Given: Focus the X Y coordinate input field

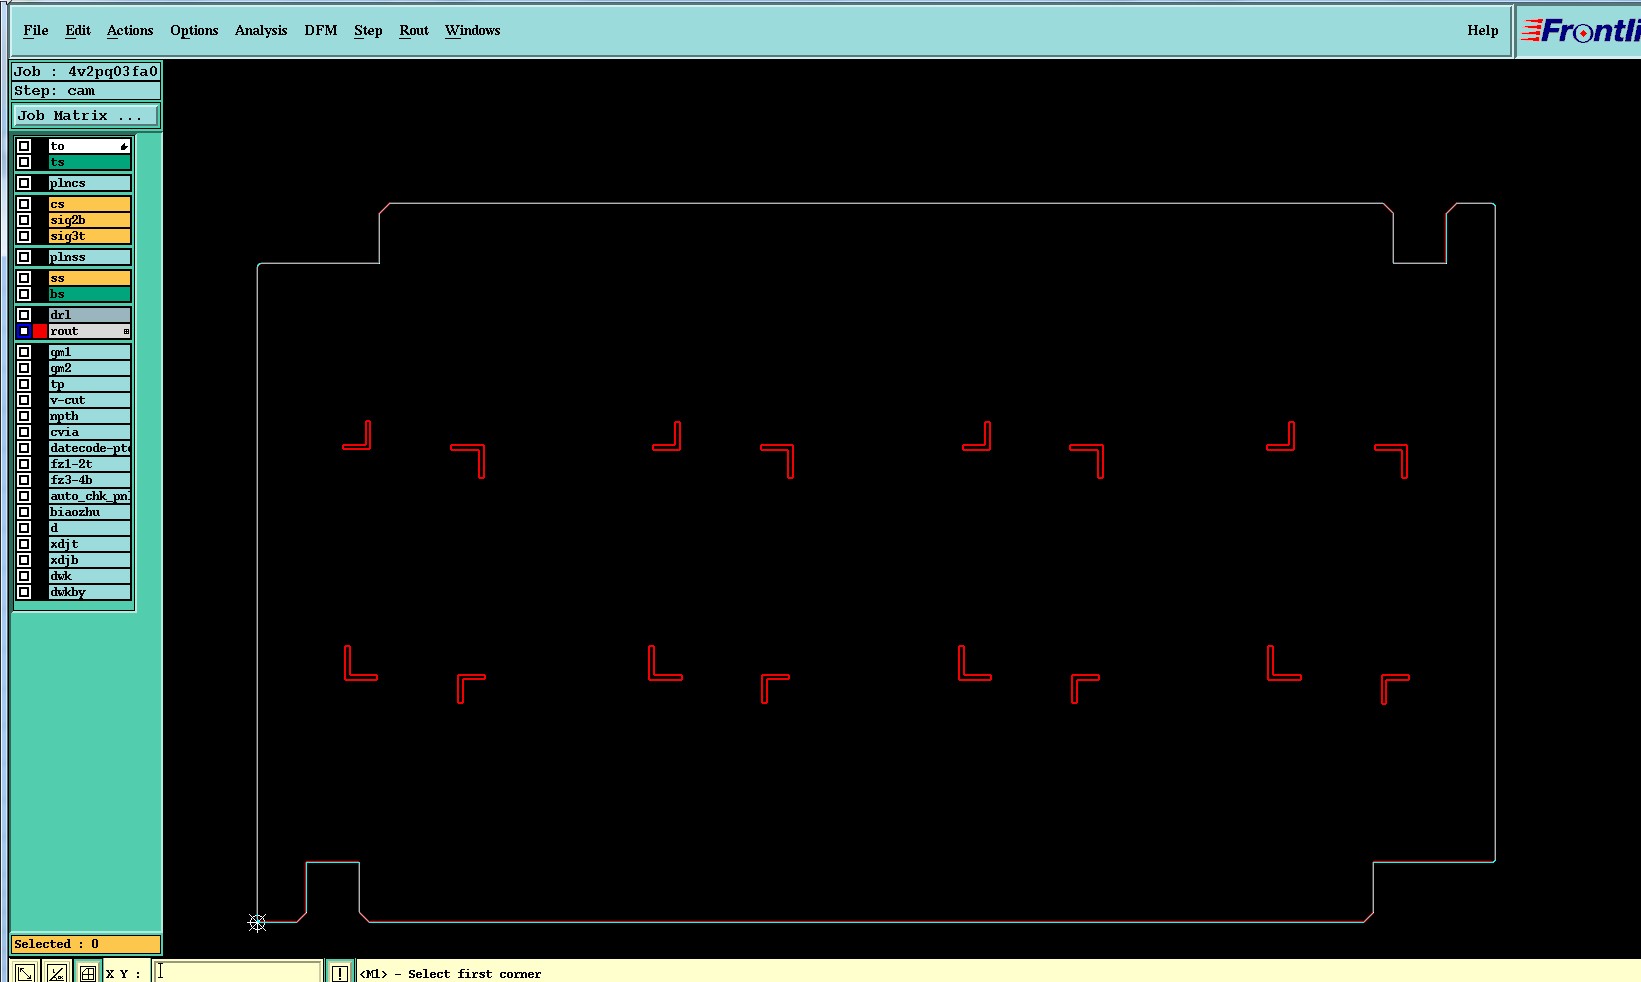Looking at the screenshot, I should click(238, 972).
